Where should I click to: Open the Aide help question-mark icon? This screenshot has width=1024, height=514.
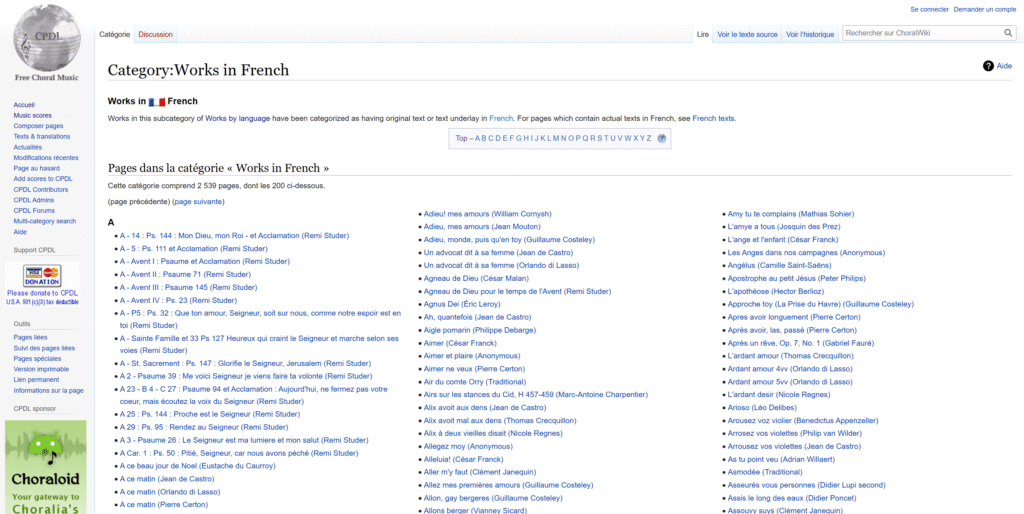click(x=988, y=66)
